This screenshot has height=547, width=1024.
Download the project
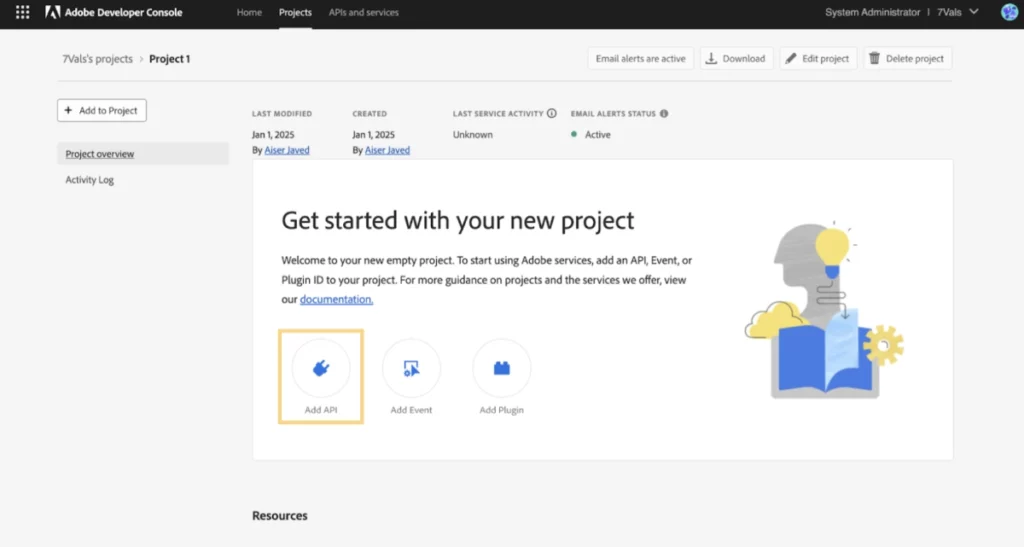pos(737,59)
